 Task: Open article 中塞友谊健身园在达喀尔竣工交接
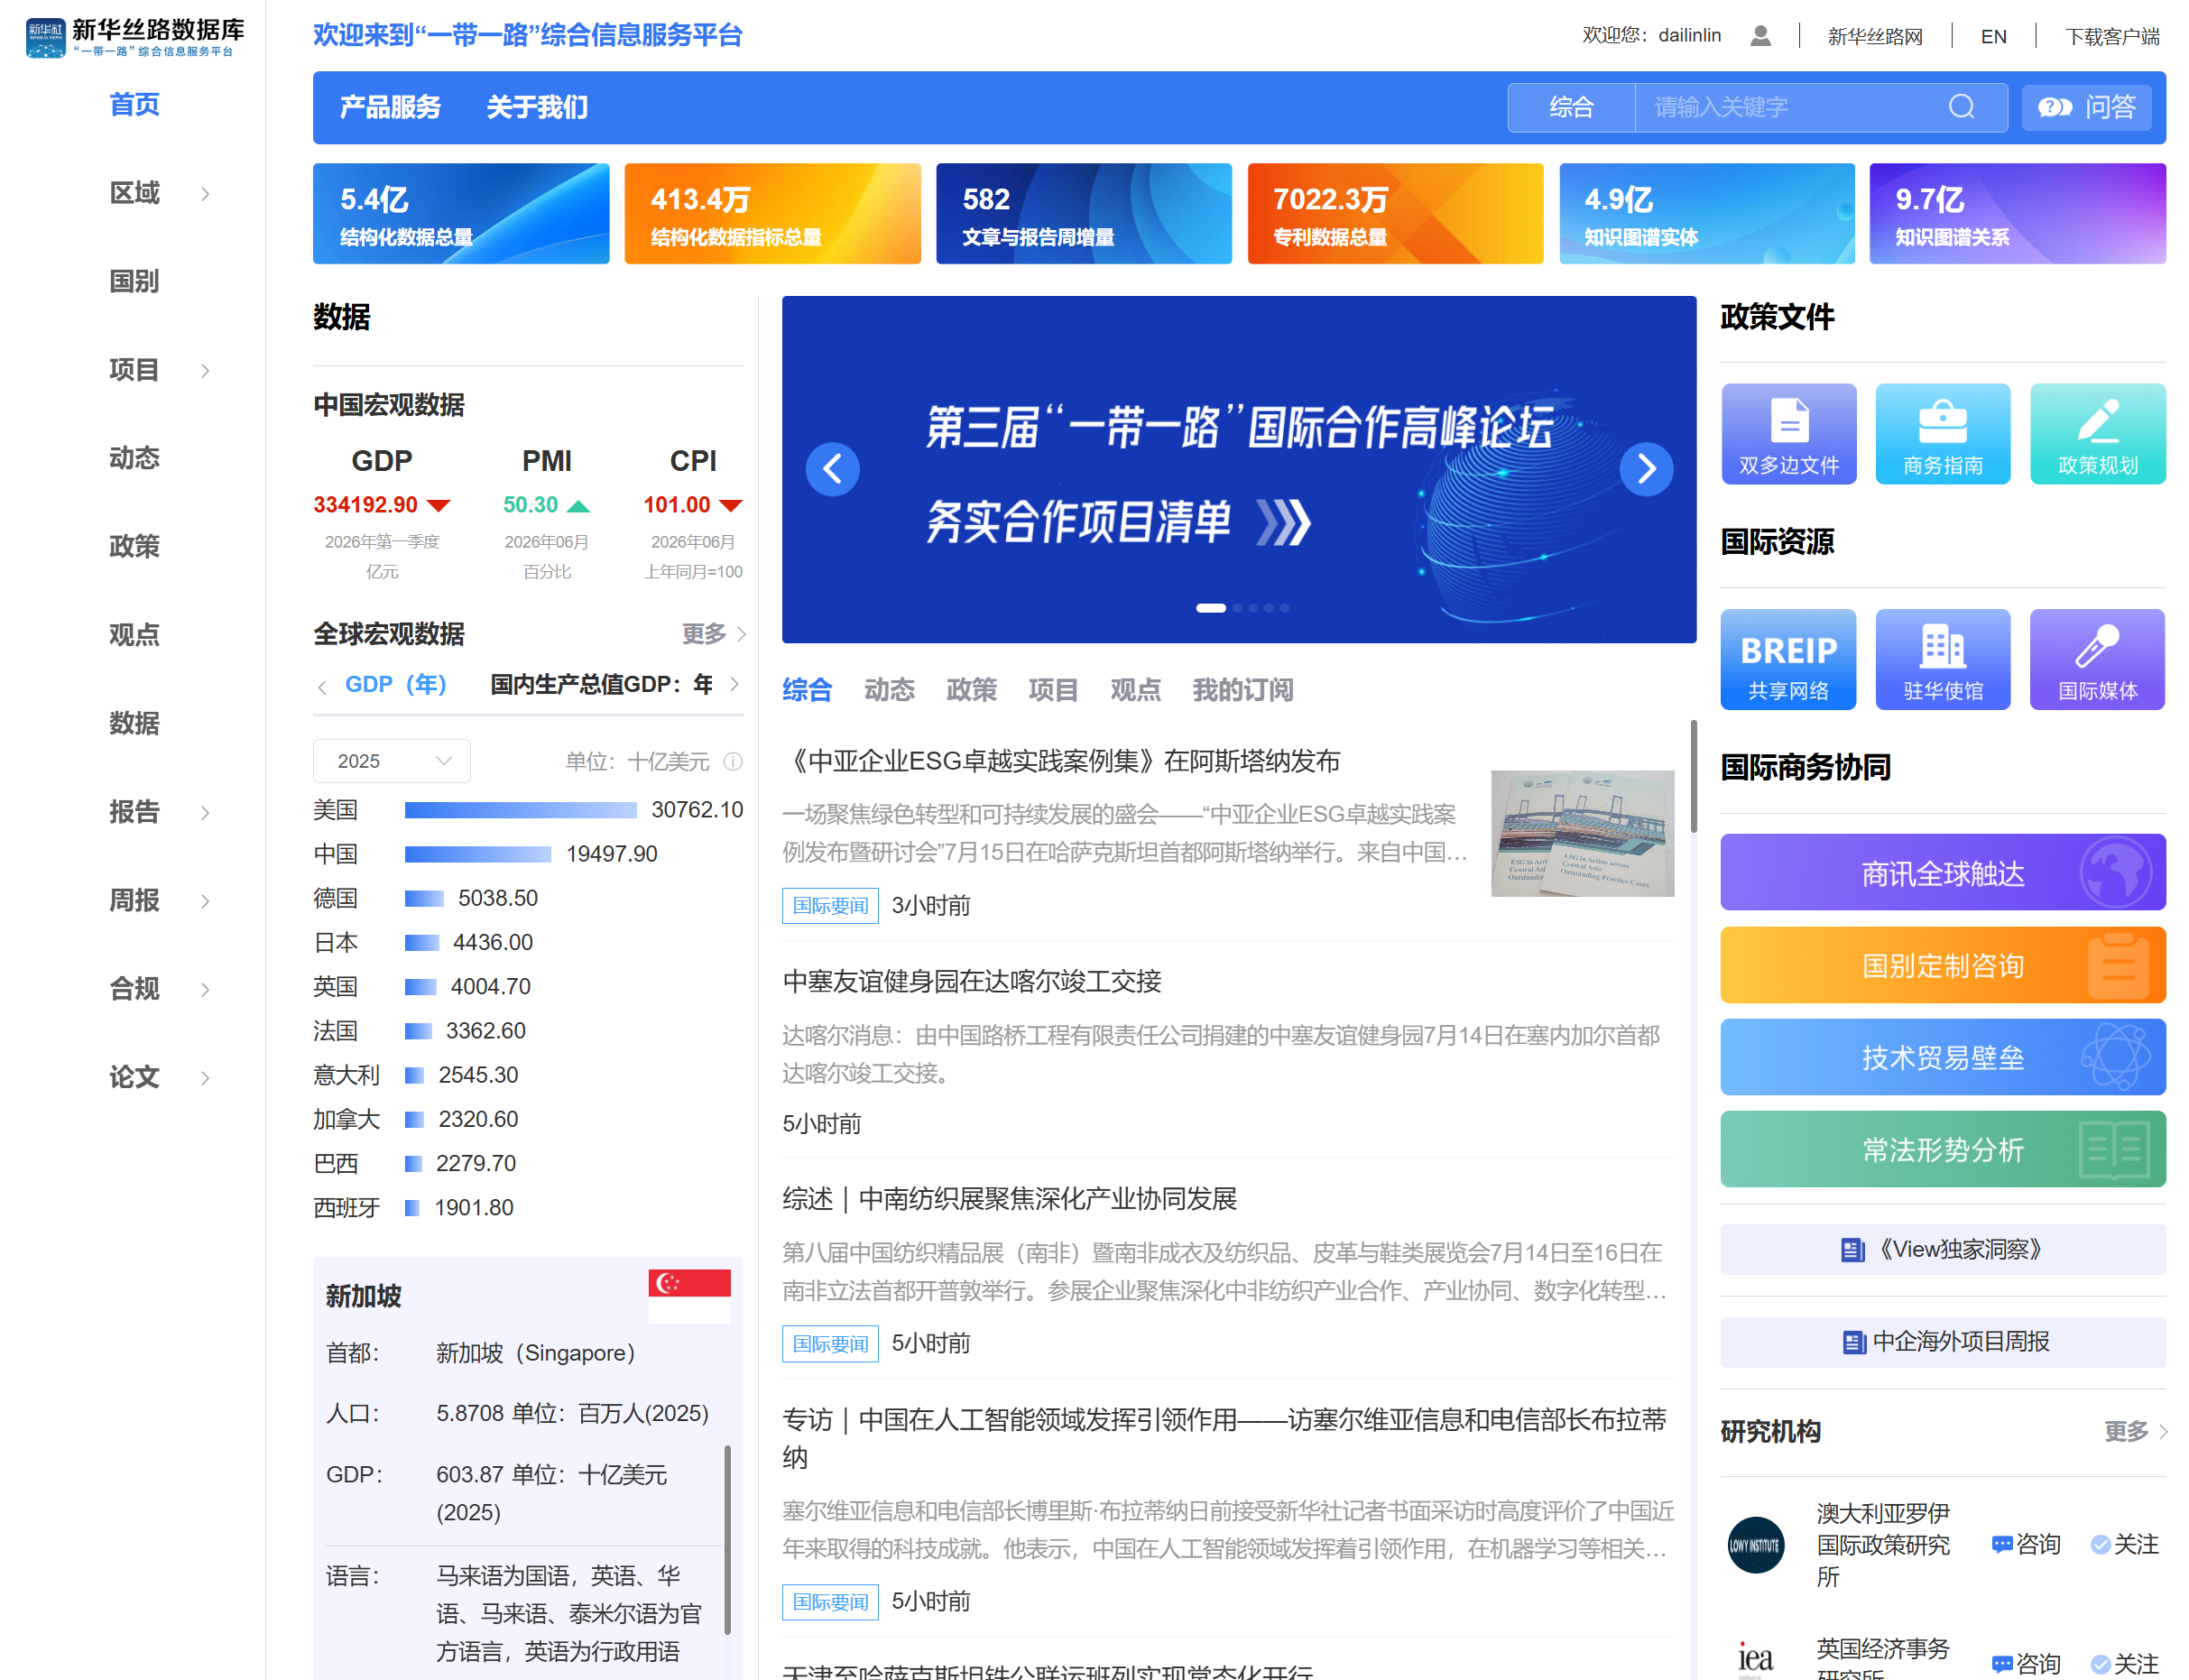pyautogui.click(x=971, y=981)
